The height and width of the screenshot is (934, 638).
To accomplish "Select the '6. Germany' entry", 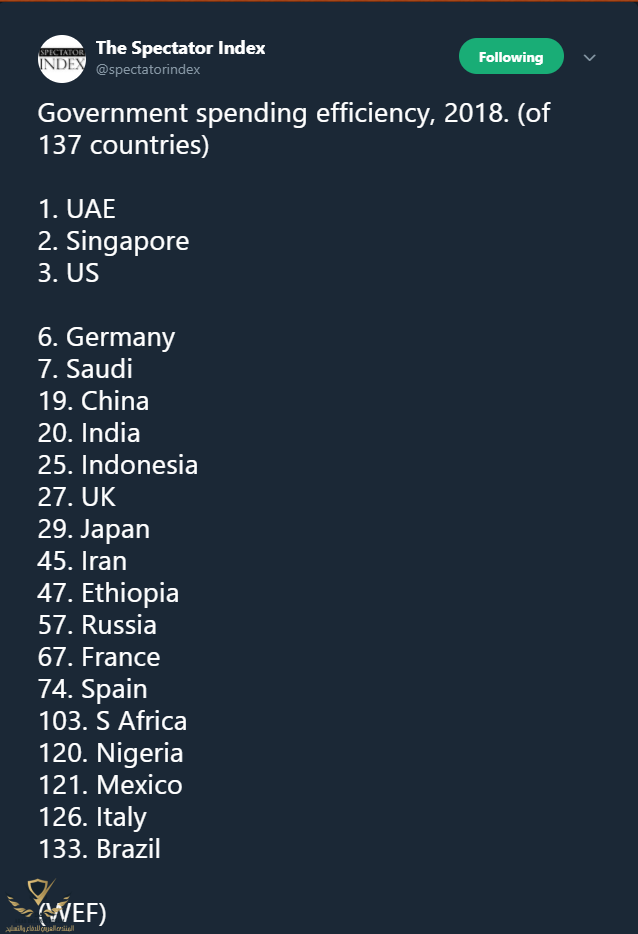I will 106,338.
